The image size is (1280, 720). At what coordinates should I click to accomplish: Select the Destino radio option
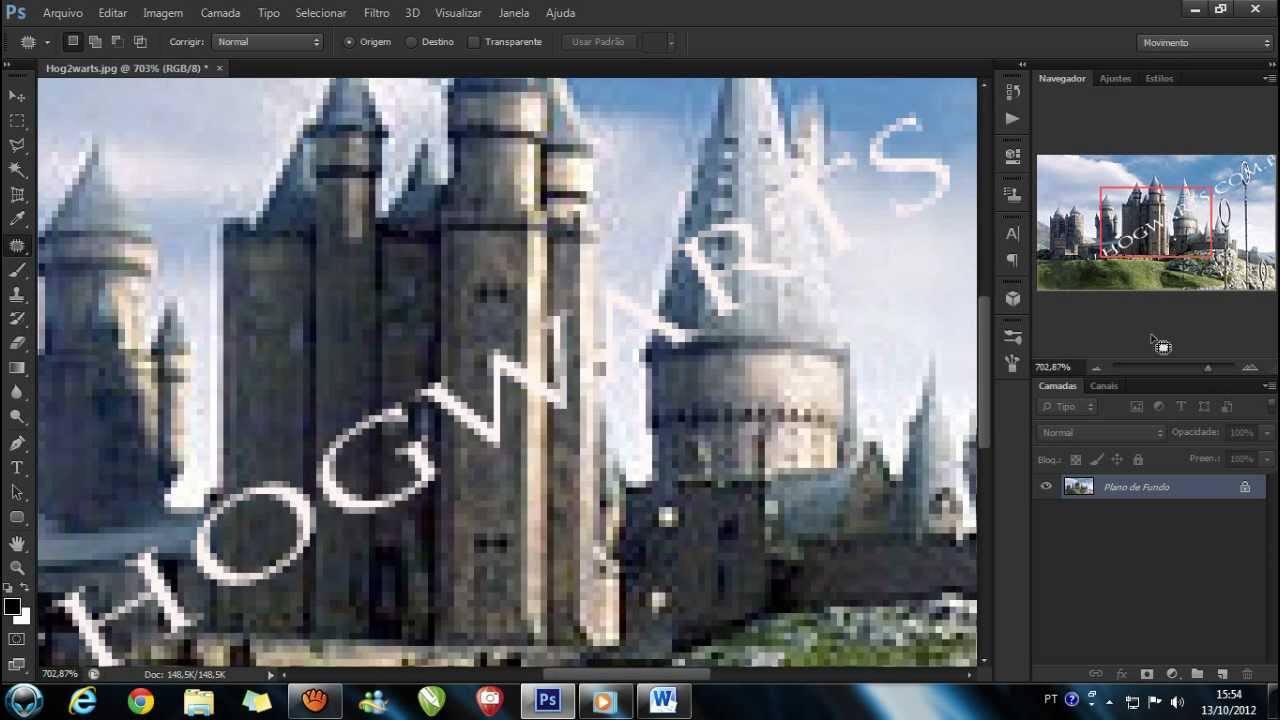click(411, 42)
